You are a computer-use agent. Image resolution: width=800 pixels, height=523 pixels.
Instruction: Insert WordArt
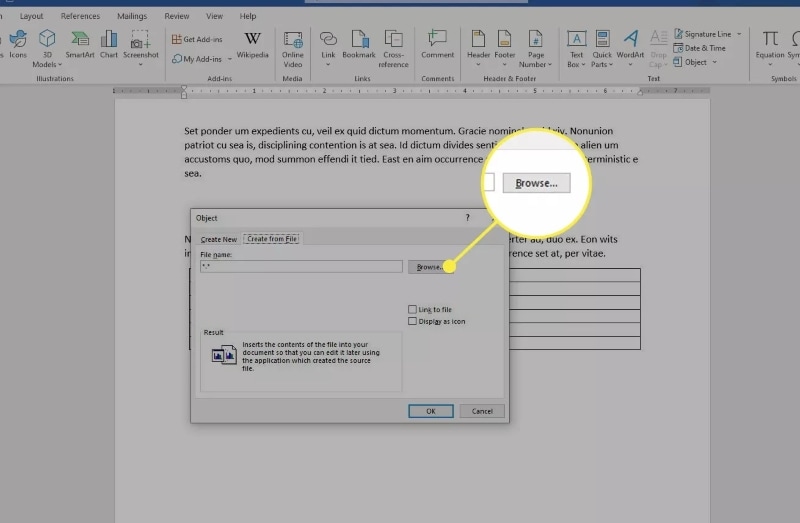point(630,48)
